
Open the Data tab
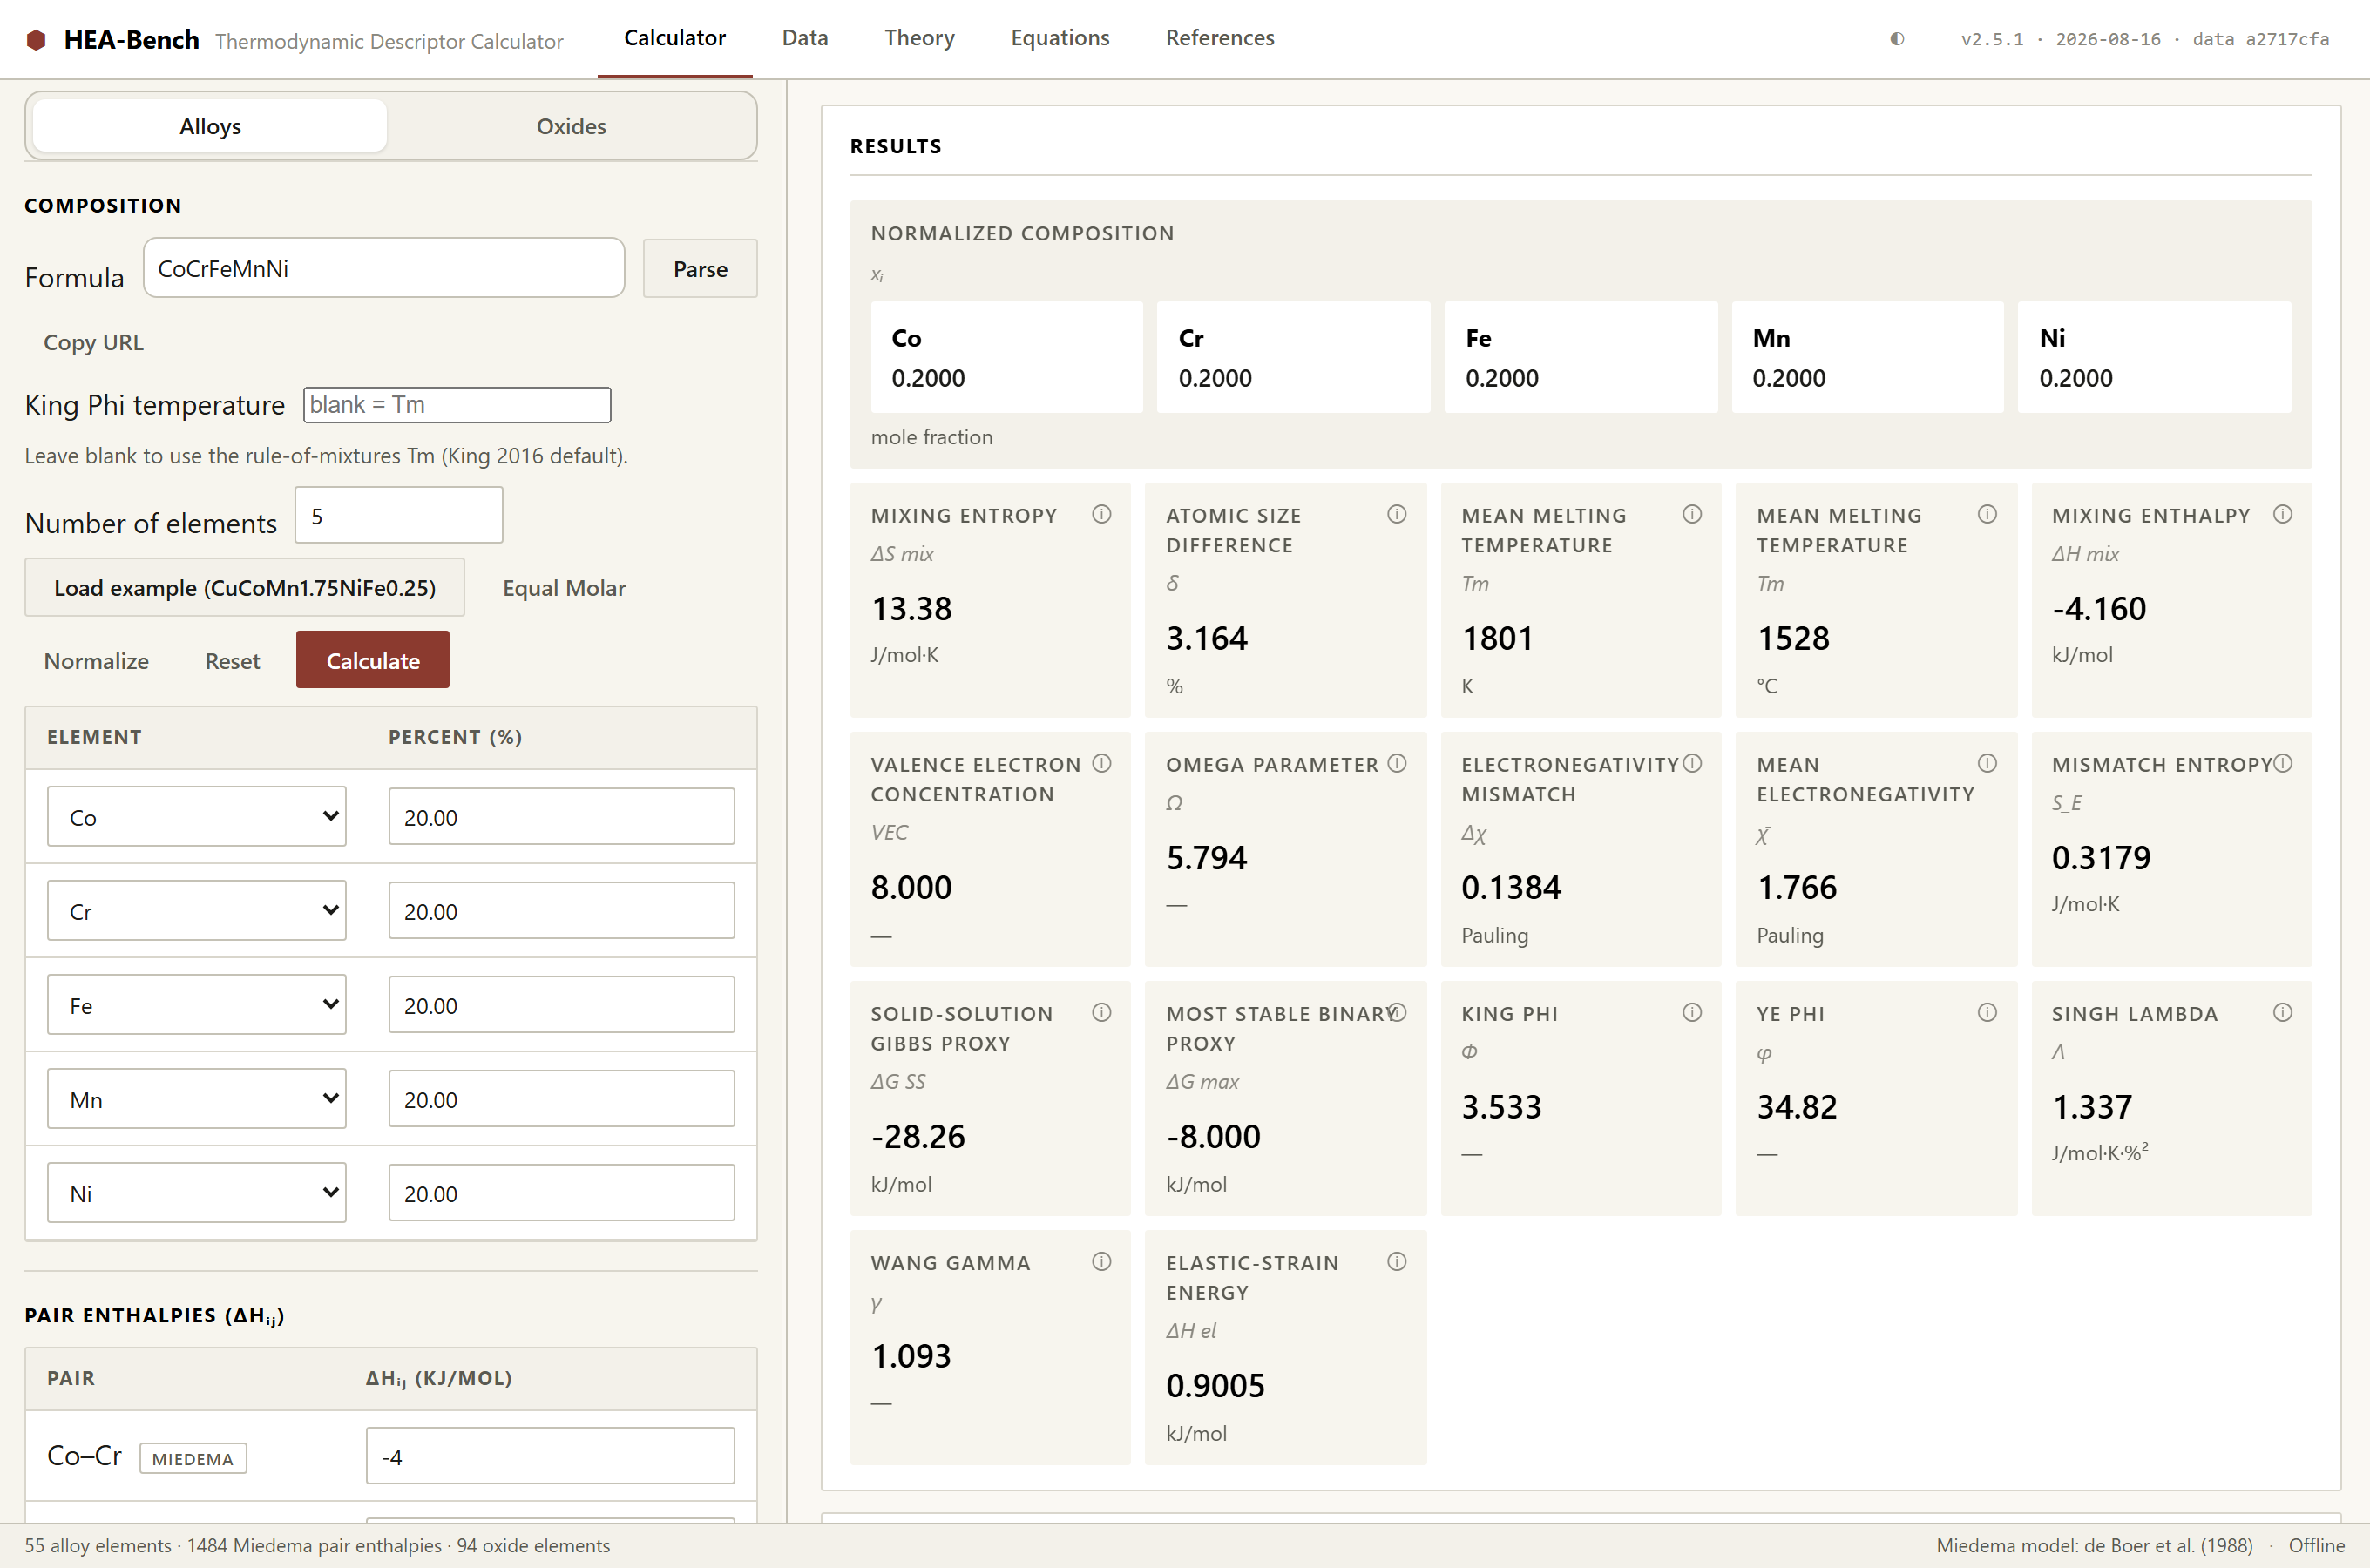tap(805, 38)
